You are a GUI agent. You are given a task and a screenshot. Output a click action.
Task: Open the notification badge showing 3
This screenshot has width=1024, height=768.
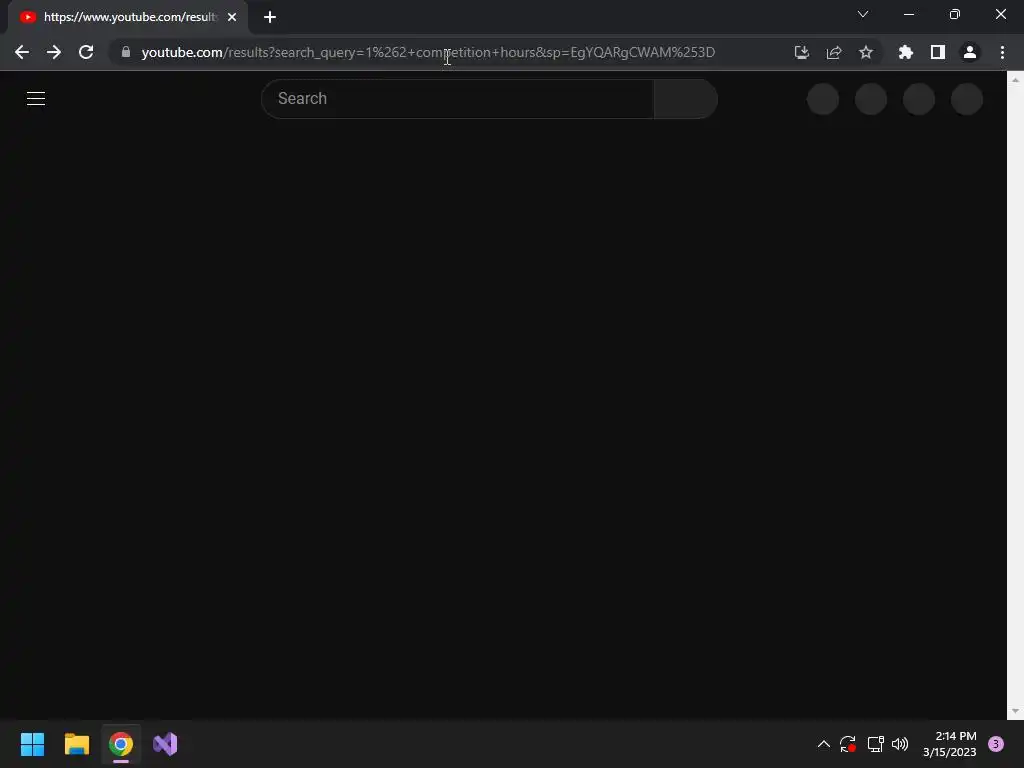point(996,744)
